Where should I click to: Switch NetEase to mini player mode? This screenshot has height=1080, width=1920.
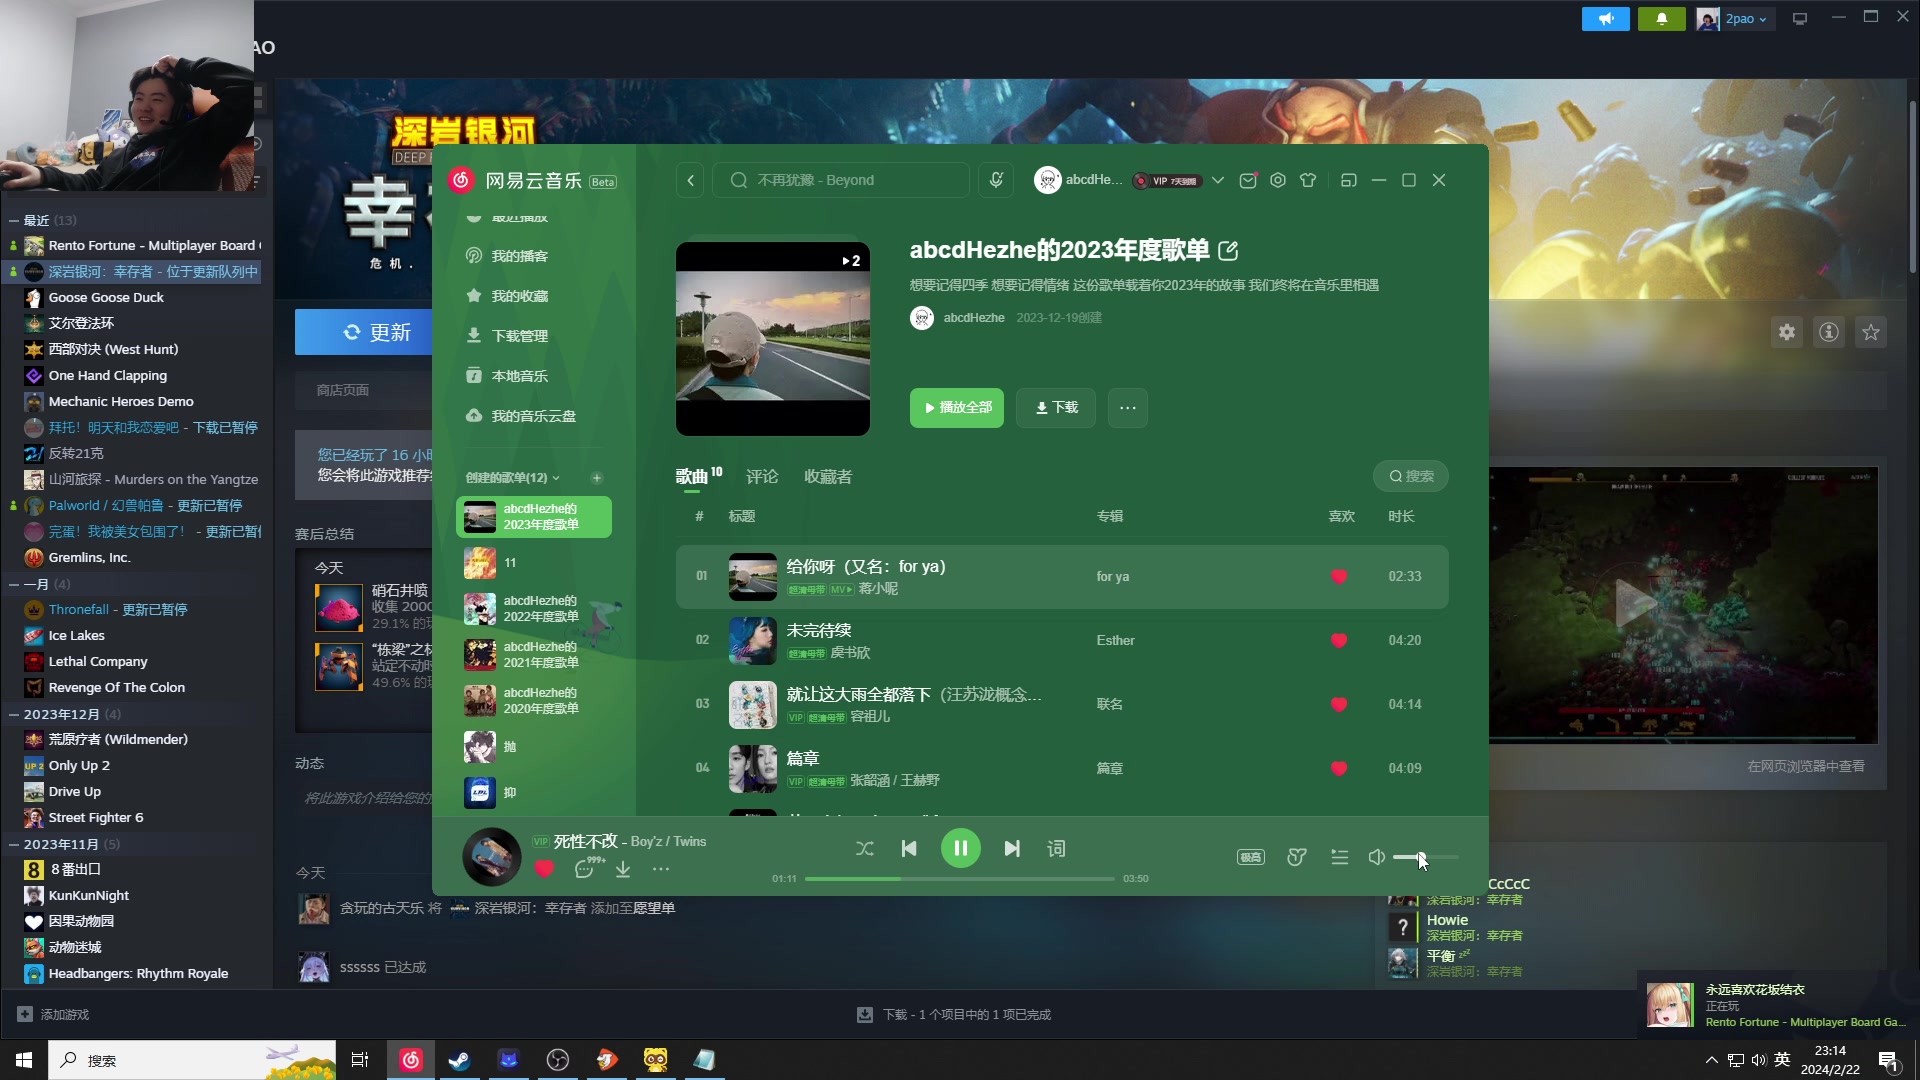tap(1348, 180)
